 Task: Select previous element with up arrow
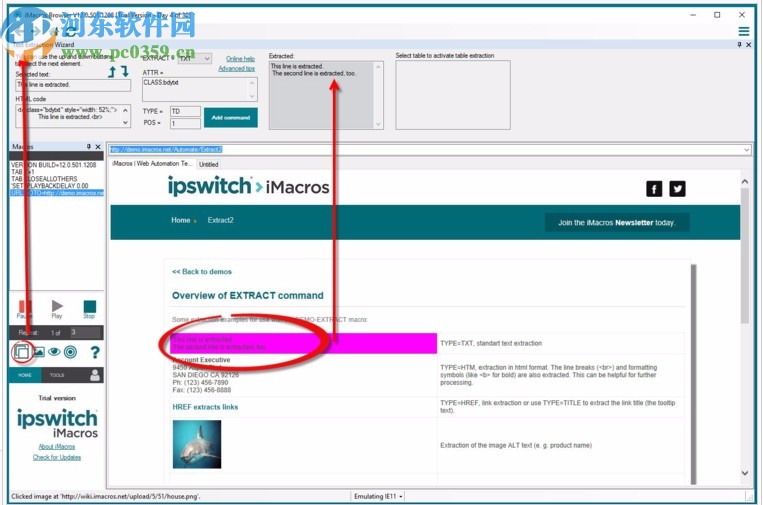point(112,72)
